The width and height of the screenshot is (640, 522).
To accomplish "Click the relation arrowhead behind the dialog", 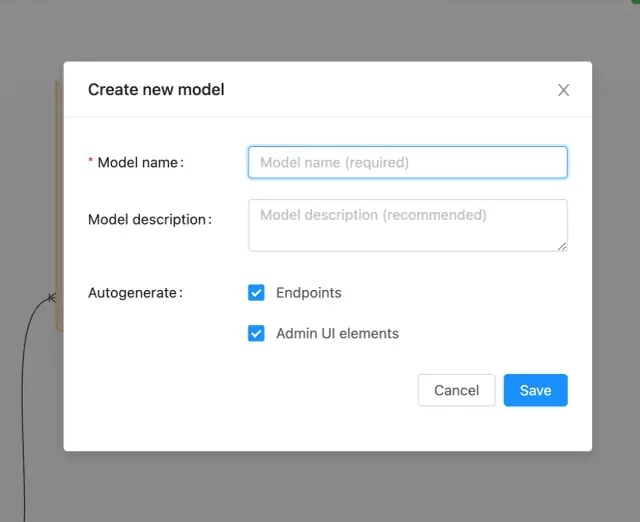I will 51,297.
